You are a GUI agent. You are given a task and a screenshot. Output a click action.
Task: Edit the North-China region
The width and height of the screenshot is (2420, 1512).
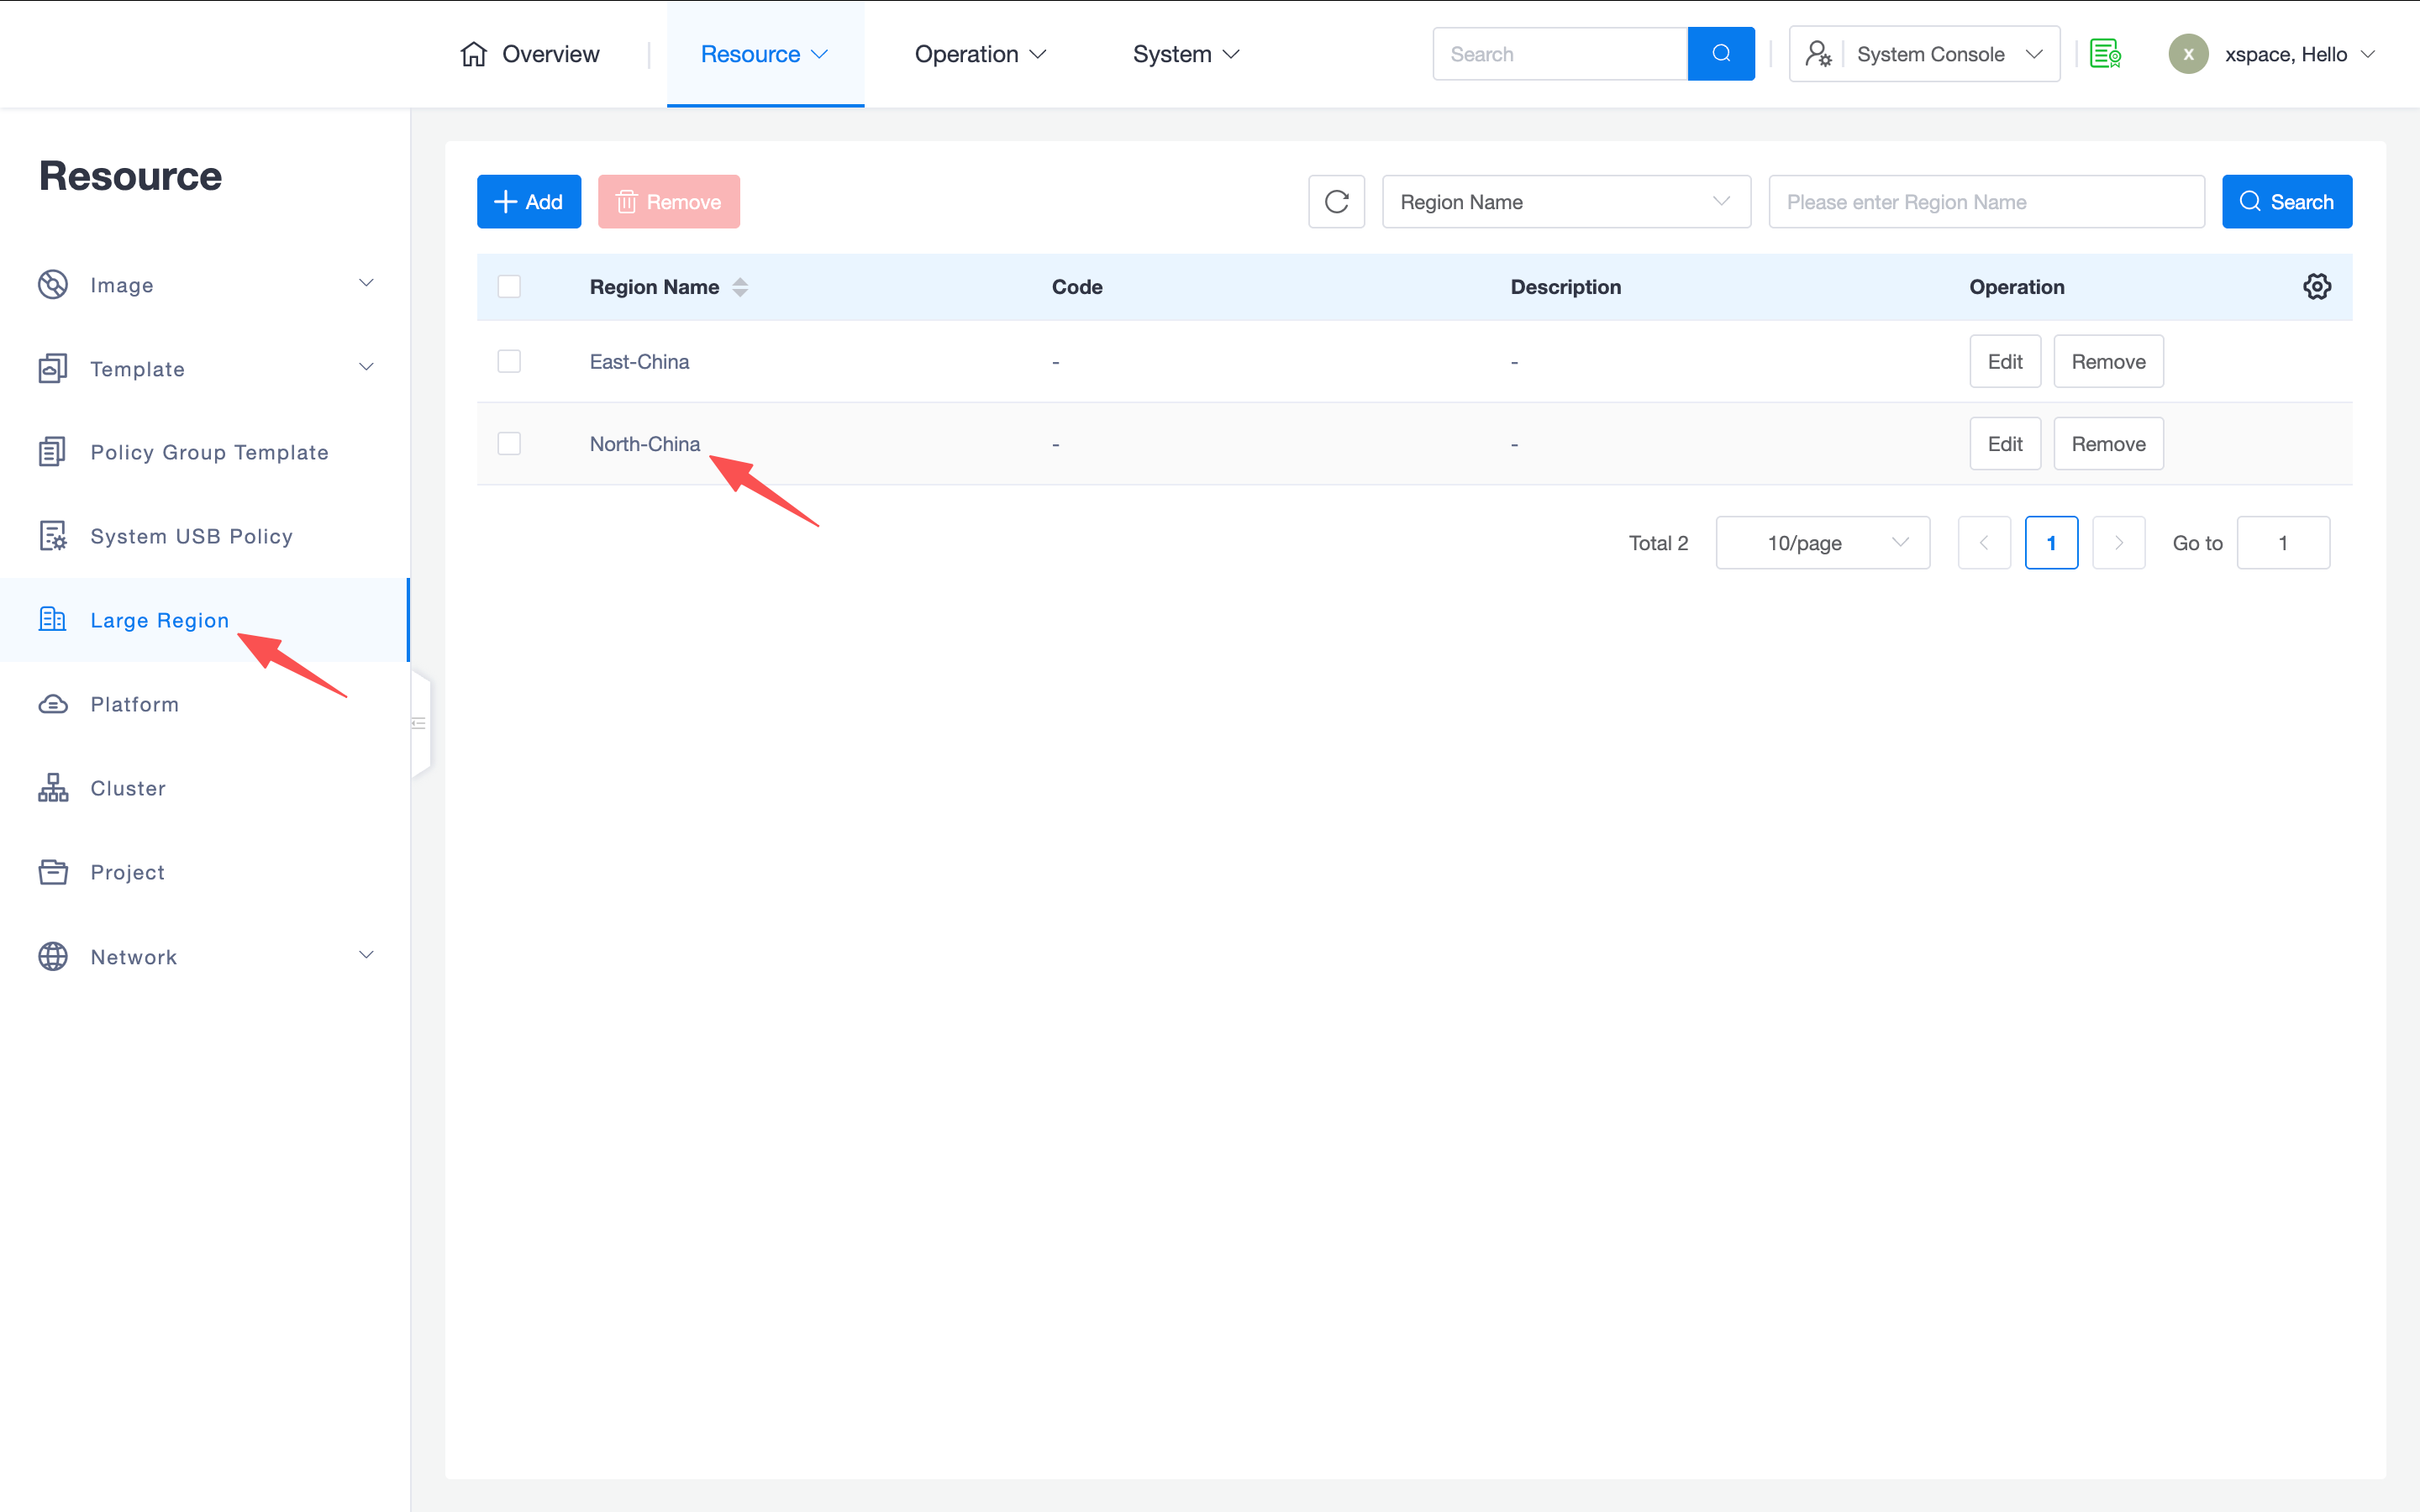pos(2004,444)
